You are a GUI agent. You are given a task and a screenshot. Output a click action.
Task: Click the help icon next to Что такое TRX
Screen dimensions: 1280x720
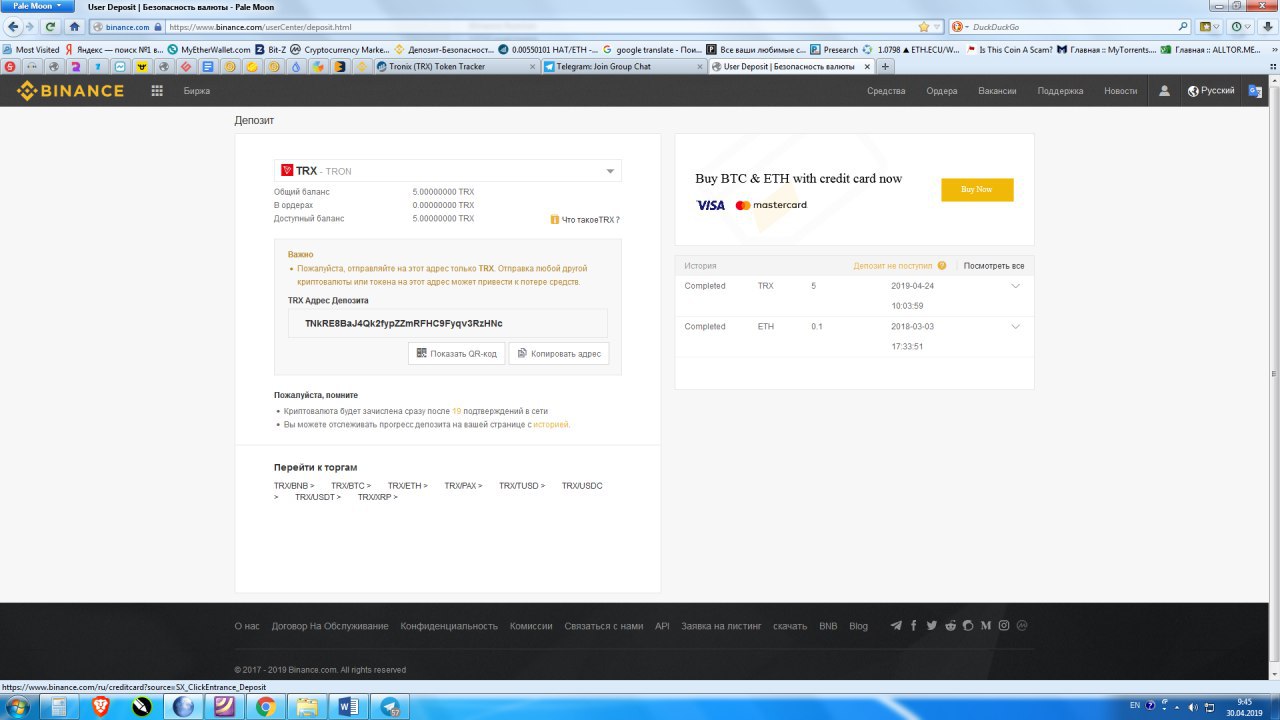tap(554, 219)
